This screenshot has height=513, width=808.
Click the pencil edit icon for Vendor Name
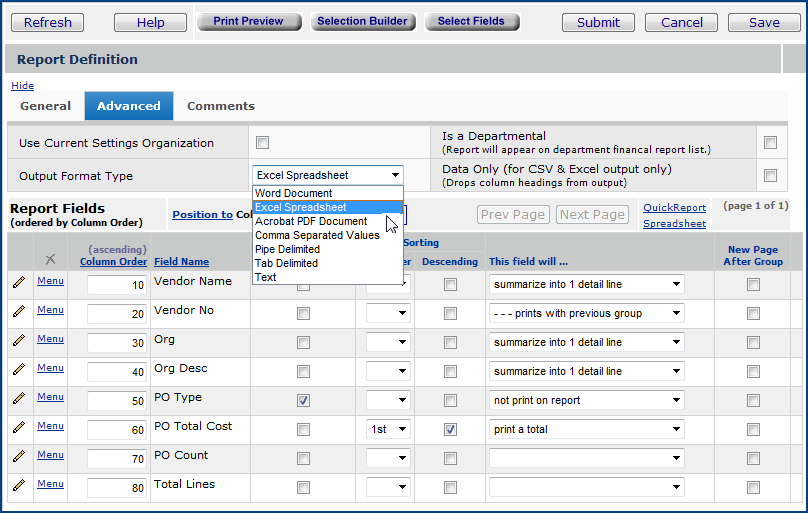coord(19,283)
